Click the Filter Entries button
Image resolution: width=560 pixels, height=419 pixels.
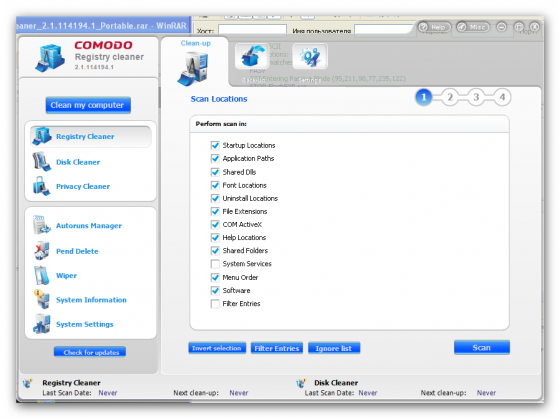[x=277, y=348]
